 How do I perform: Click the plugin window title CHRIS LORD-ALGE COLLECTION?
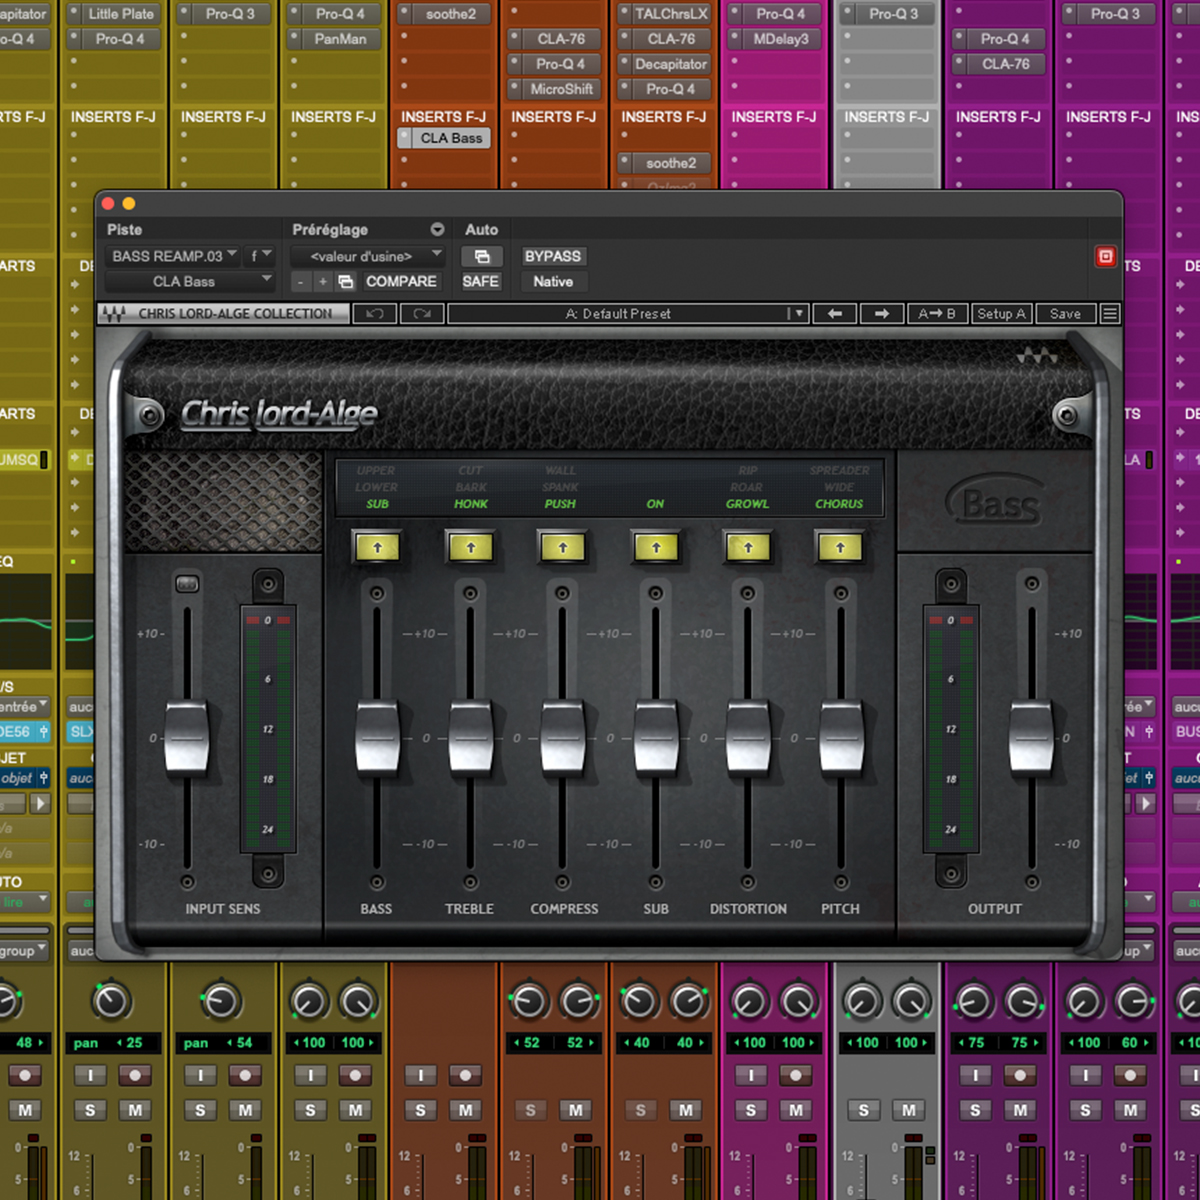tap(235, 314)
